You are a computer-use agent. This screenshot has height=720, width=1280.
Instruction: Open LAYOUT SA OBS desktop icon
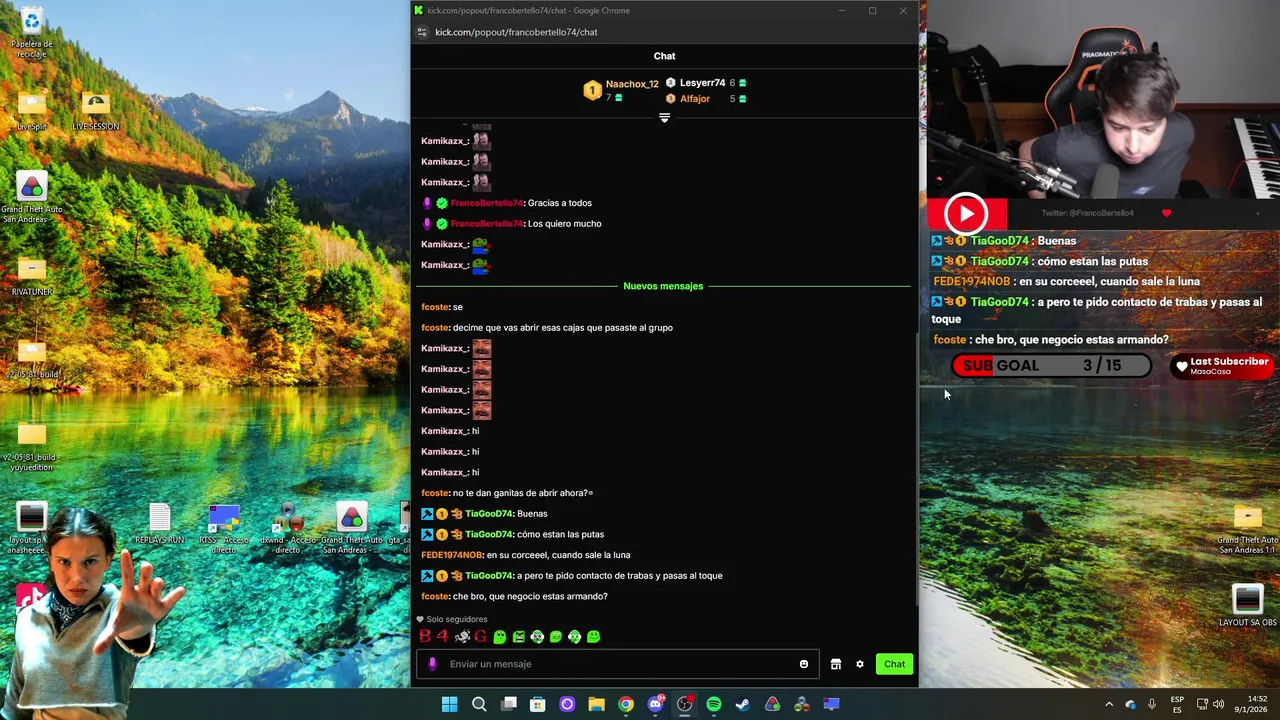[x=1247, y=606]
